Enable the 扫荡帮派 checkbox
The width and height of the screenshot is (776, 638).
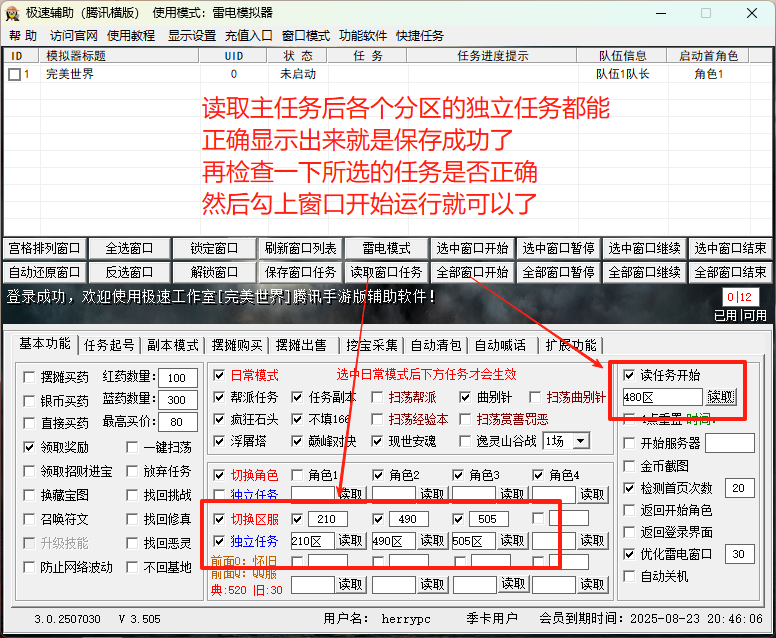(377, 397)
